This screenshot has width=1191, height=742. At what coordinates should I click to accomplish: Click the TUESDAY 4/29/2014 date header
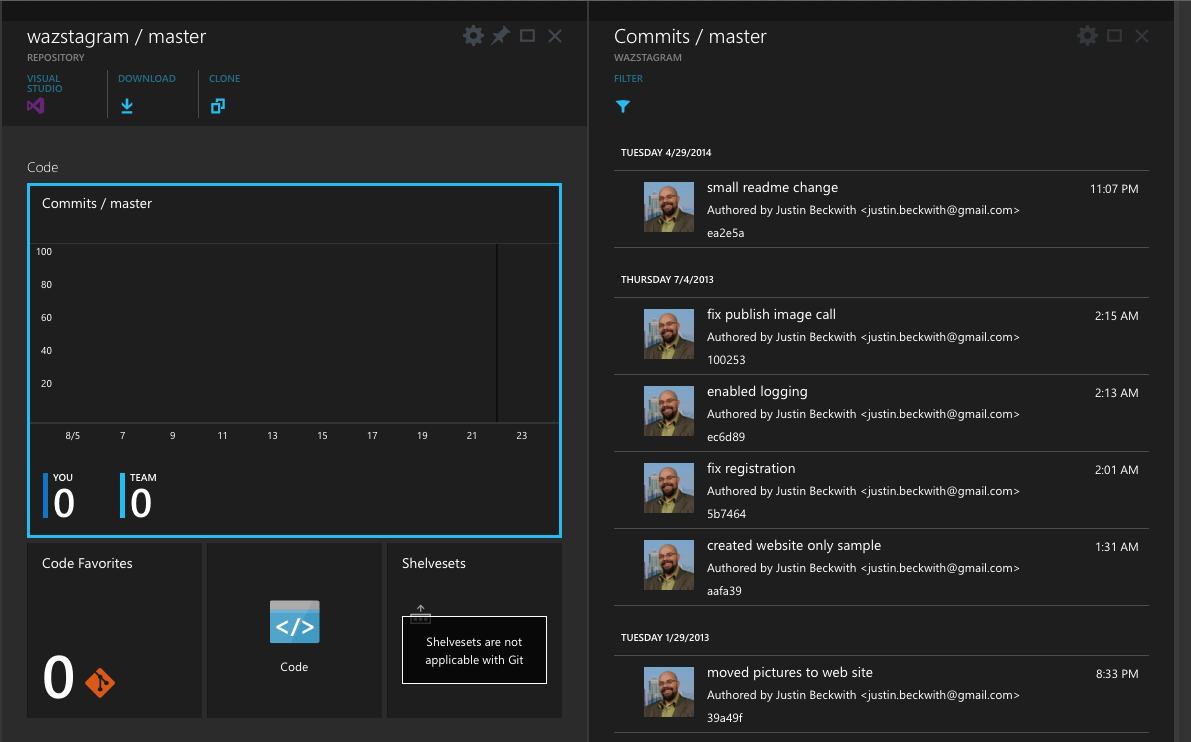pos(666,153)
